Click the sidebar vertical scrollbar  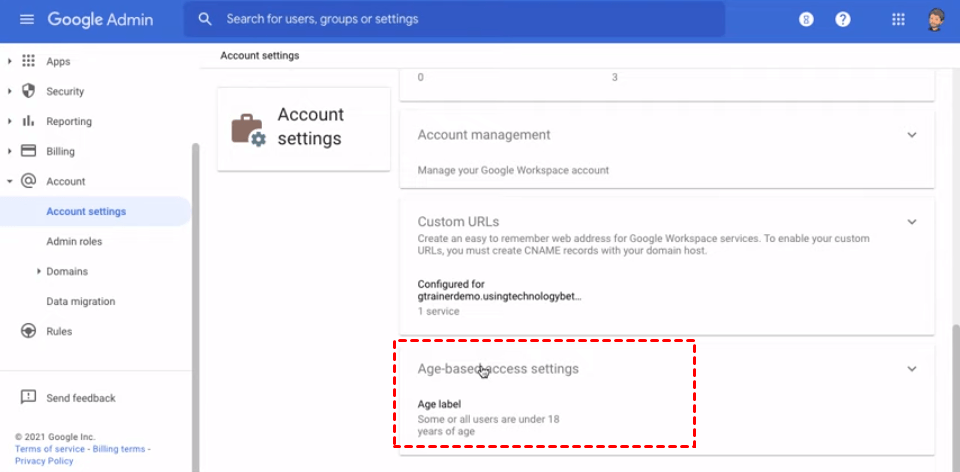coord(195,306)
